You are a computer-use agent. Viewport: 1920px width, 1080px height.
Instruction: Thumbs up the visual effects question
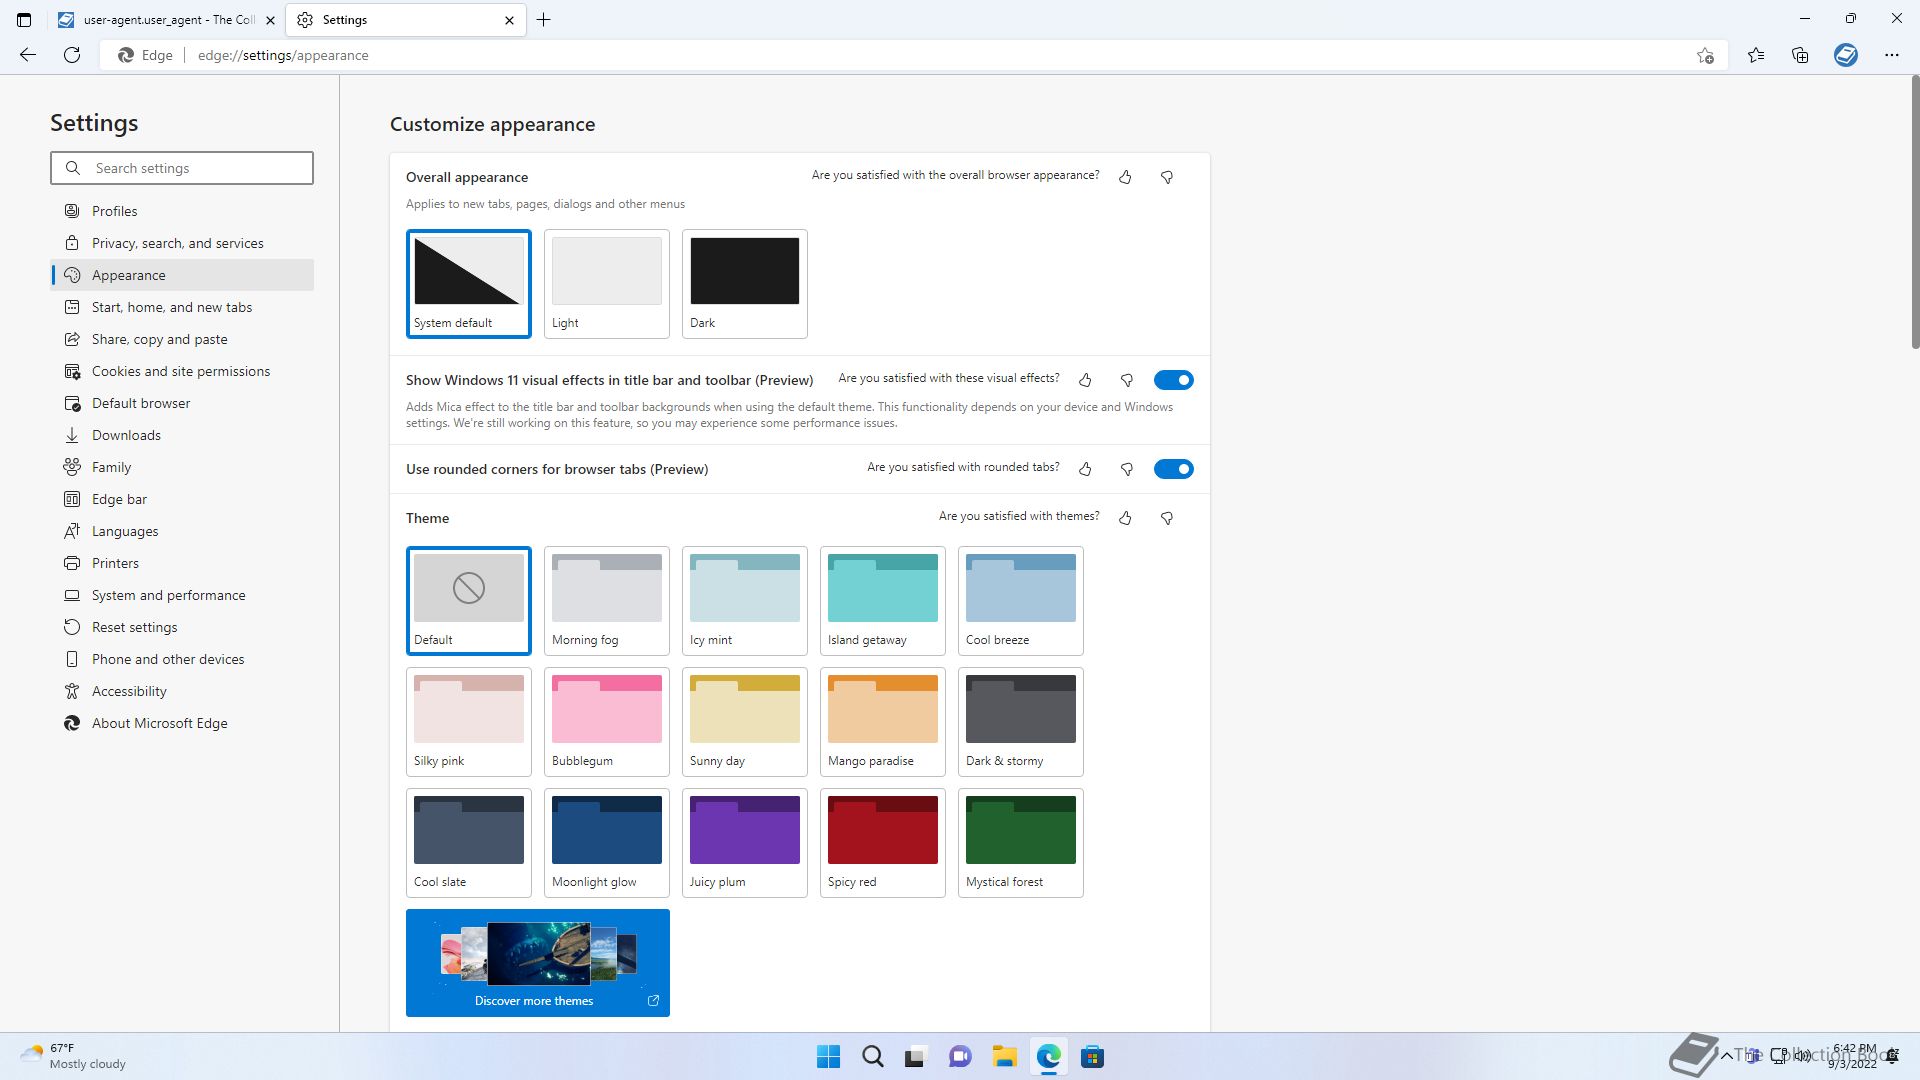[1085, 380]
